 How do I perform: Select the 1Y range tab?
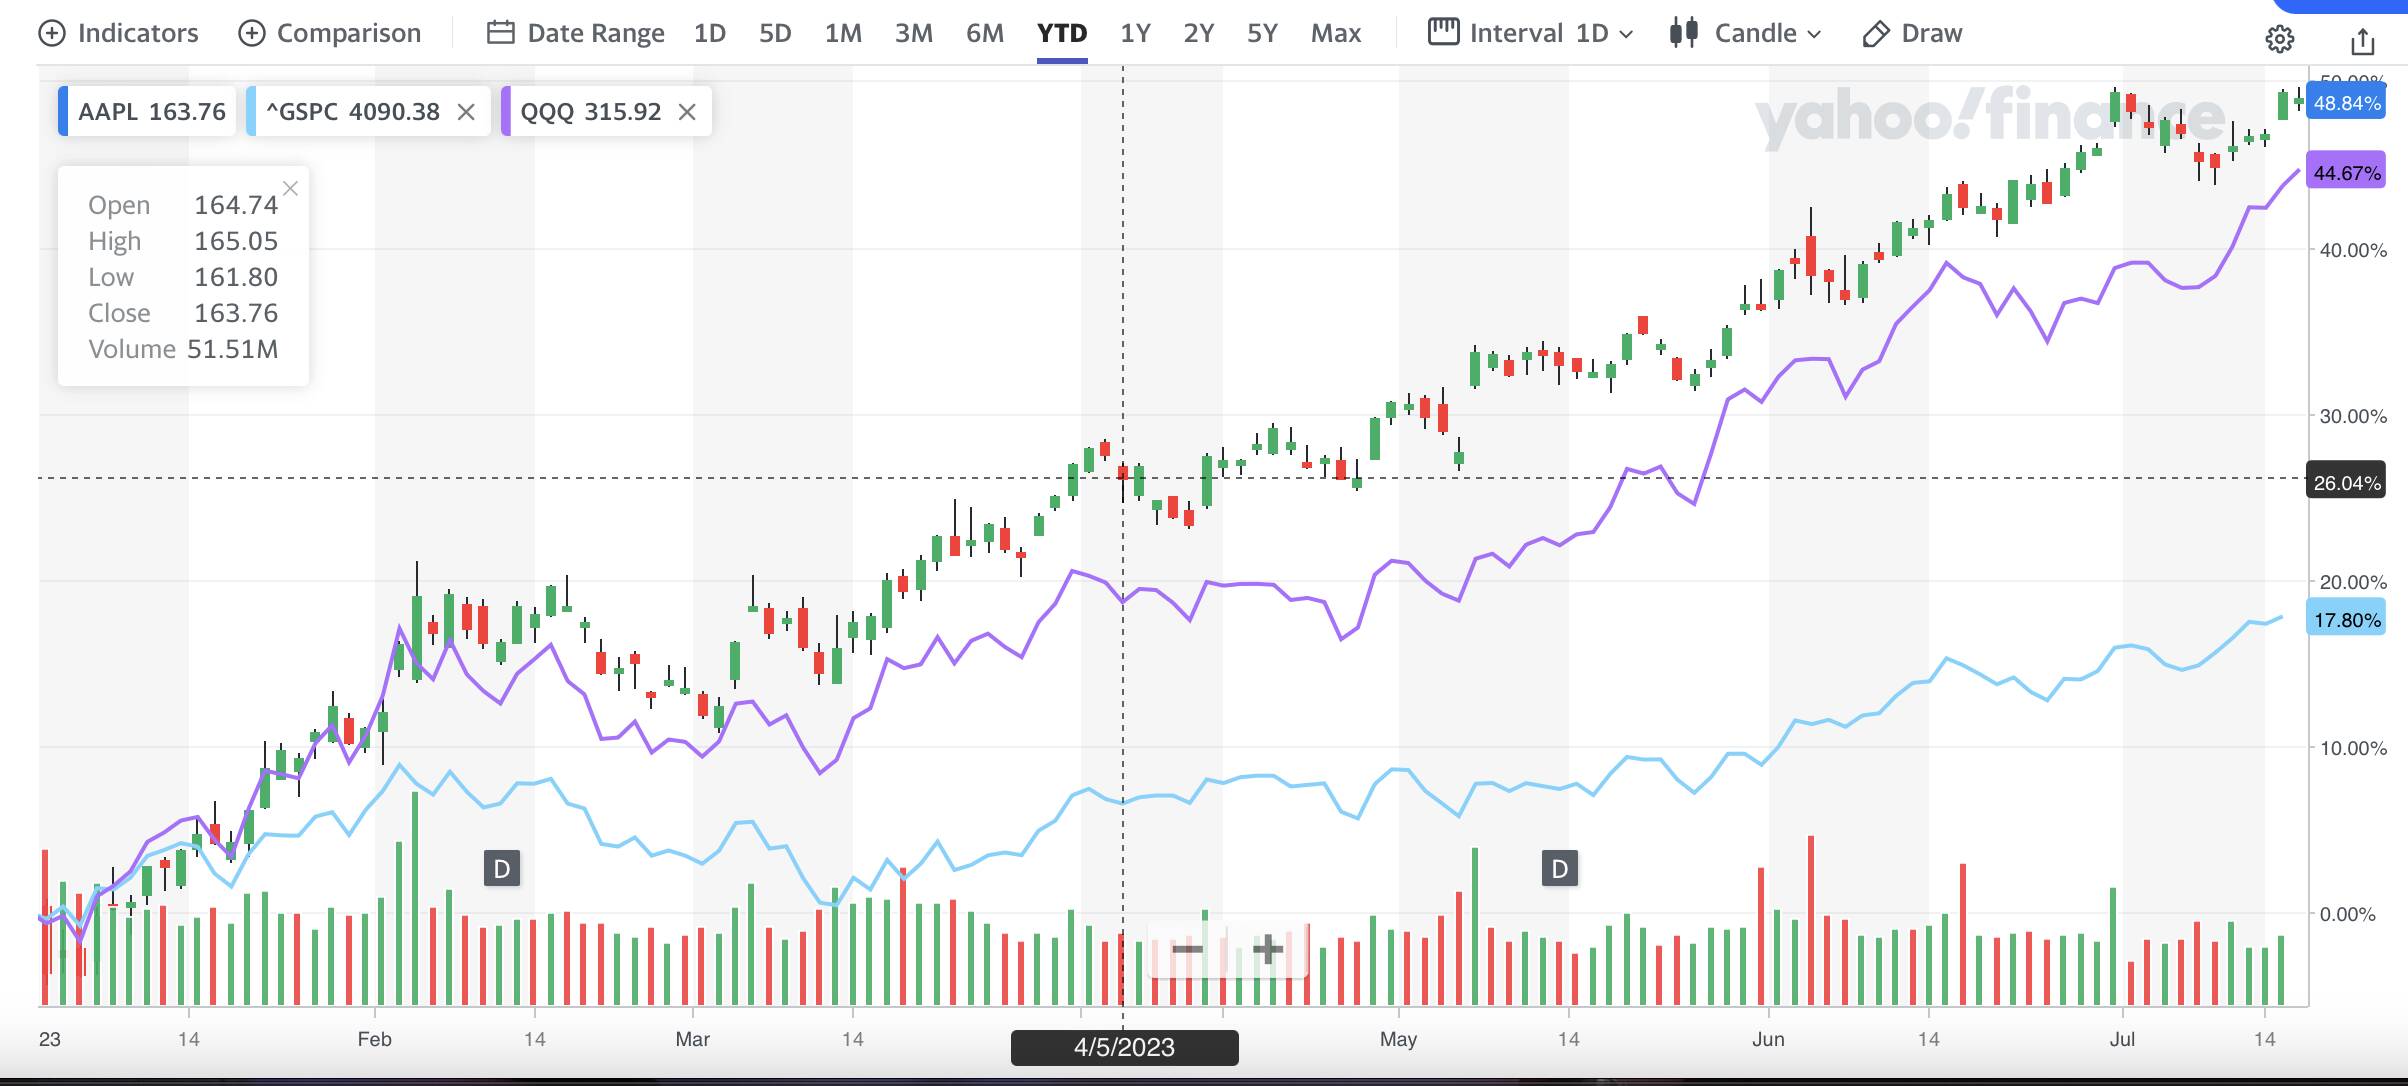[1135, 33]
